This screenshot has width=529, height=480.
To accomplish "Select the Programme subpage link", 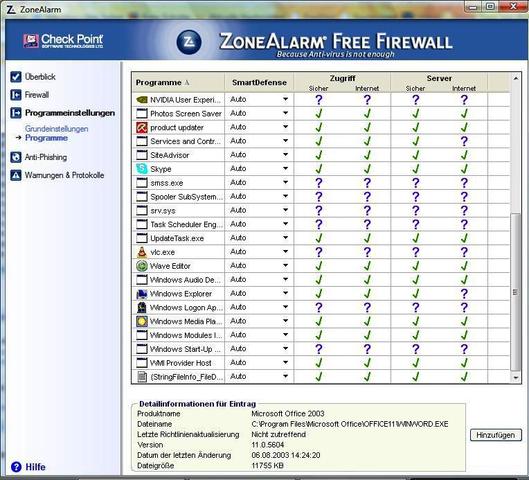I will (x=46, y=138).
